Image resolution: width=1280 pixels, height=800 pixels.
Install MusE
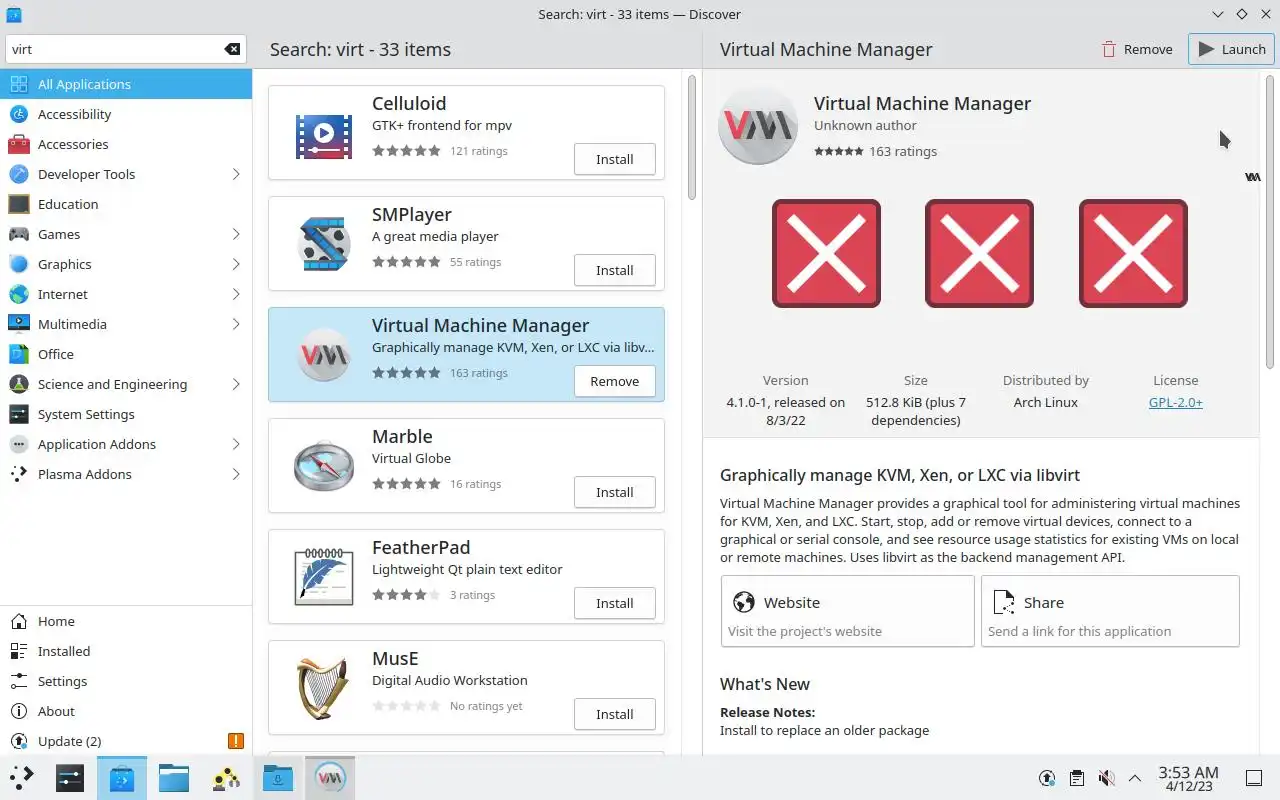(615, 714)
